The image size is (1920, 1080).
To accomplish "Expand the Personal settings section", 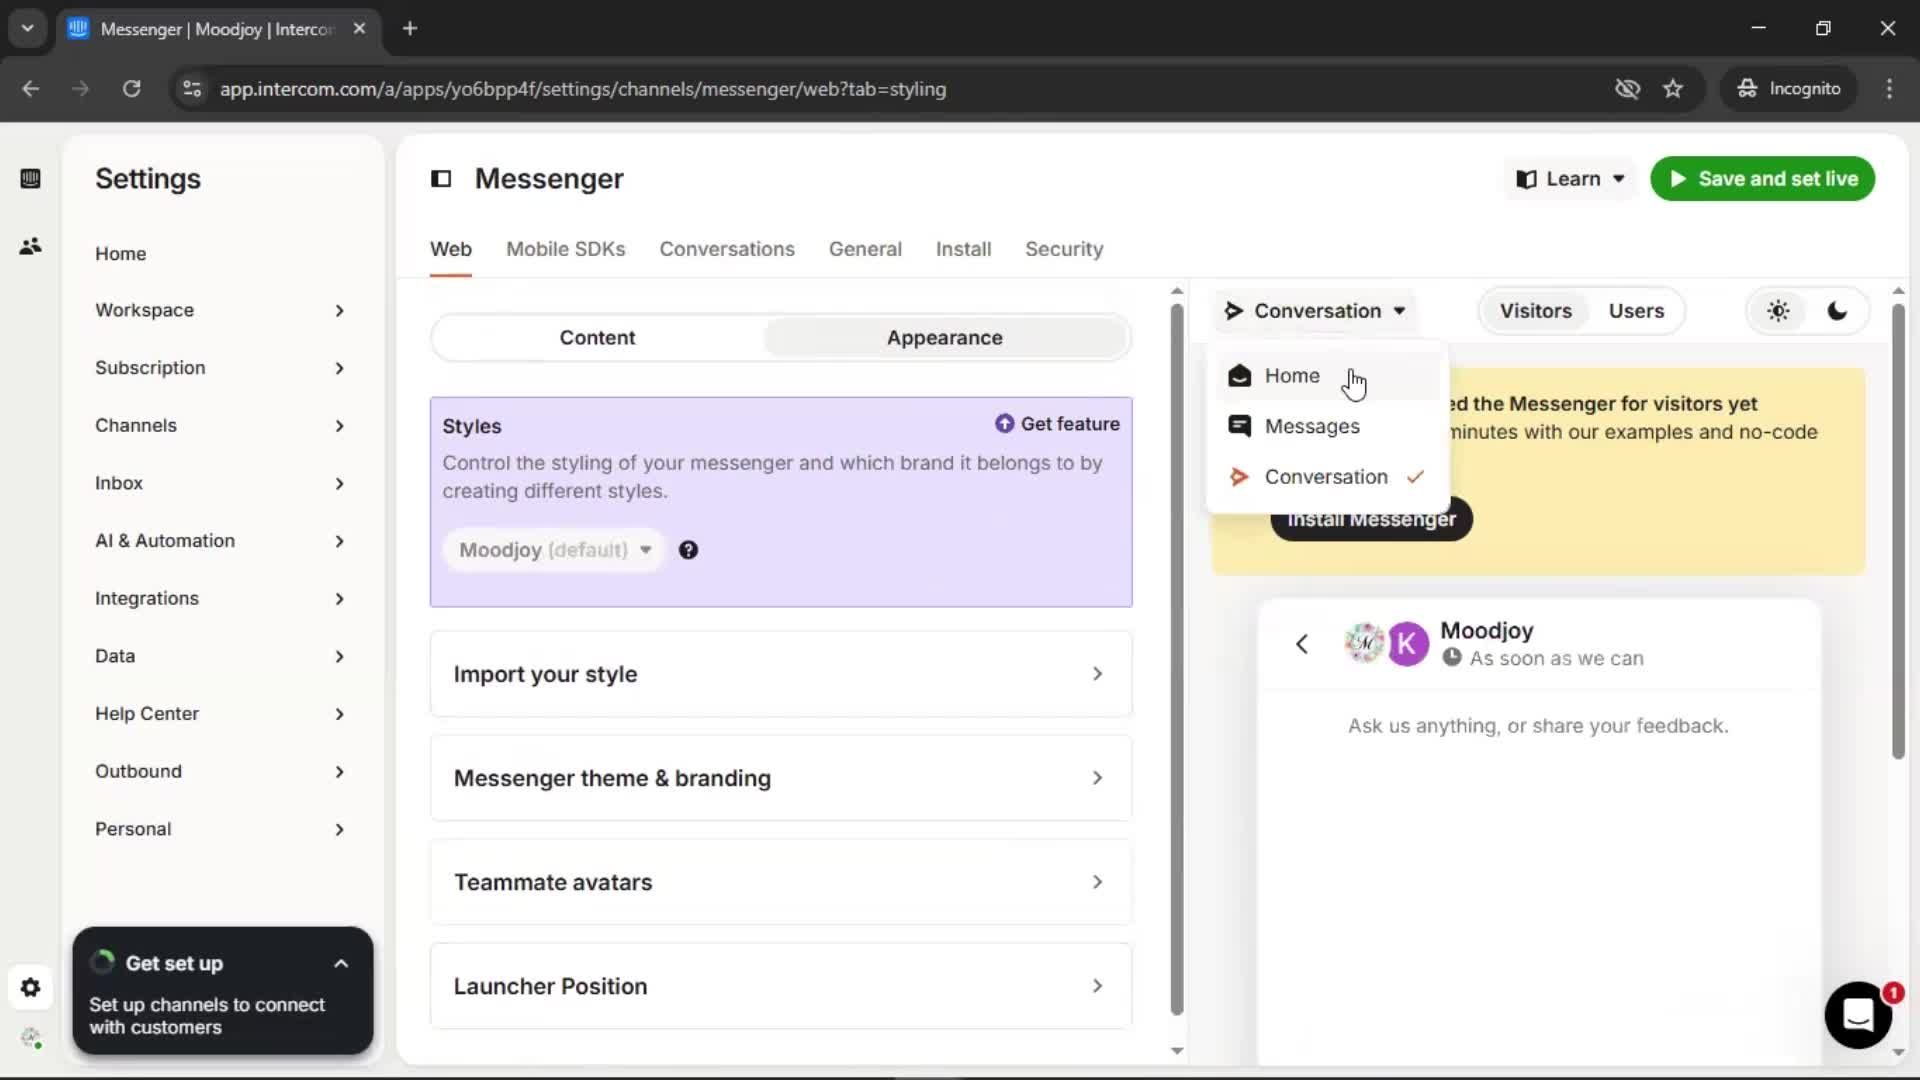I will click(220, 830).
